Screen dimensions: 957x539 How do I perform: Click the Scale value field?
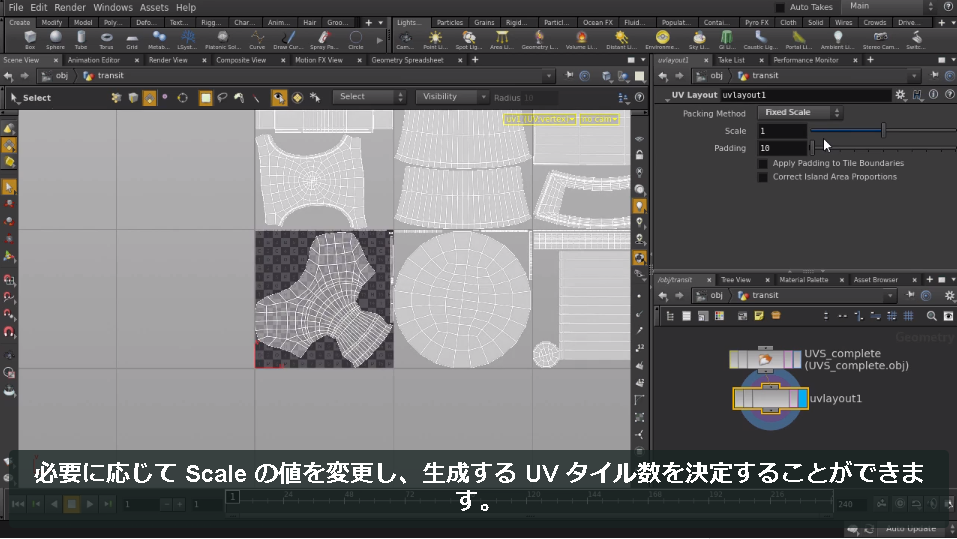782,131
